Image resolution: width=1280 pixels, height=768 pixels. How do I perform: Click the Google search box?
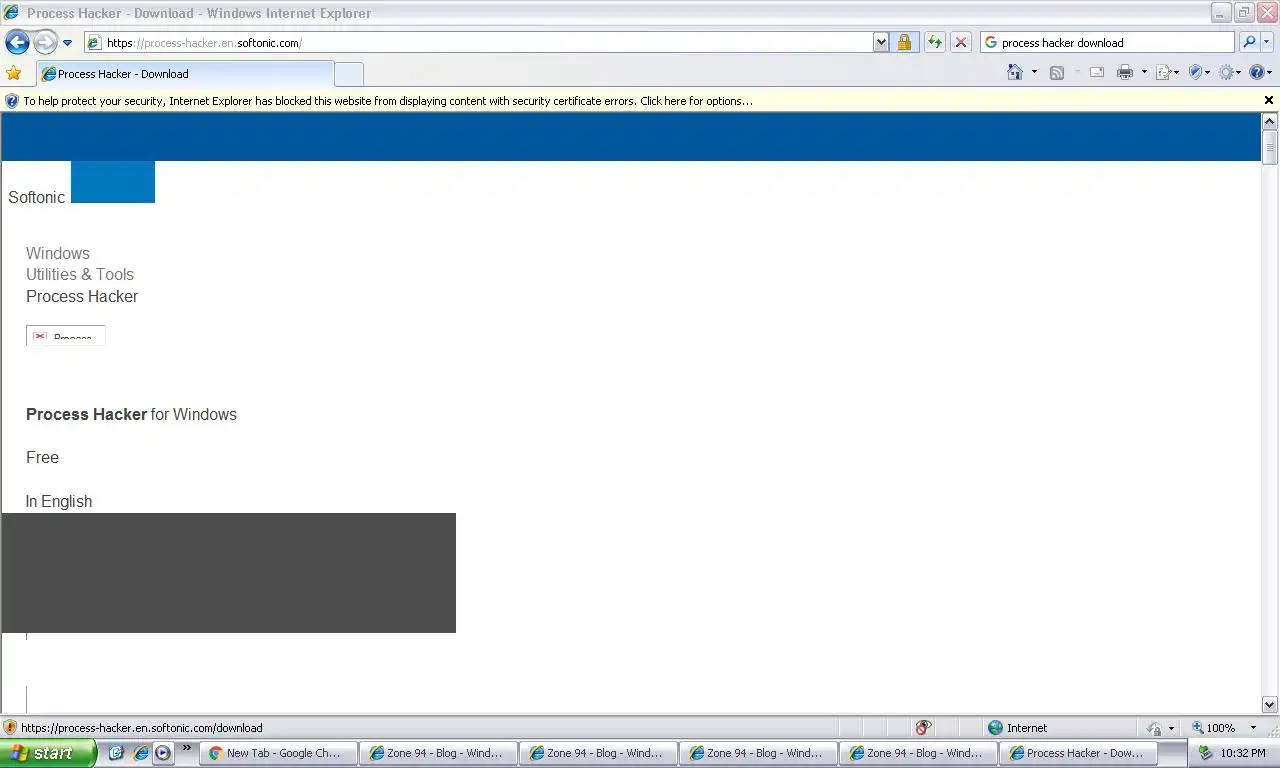point(1108,42)
